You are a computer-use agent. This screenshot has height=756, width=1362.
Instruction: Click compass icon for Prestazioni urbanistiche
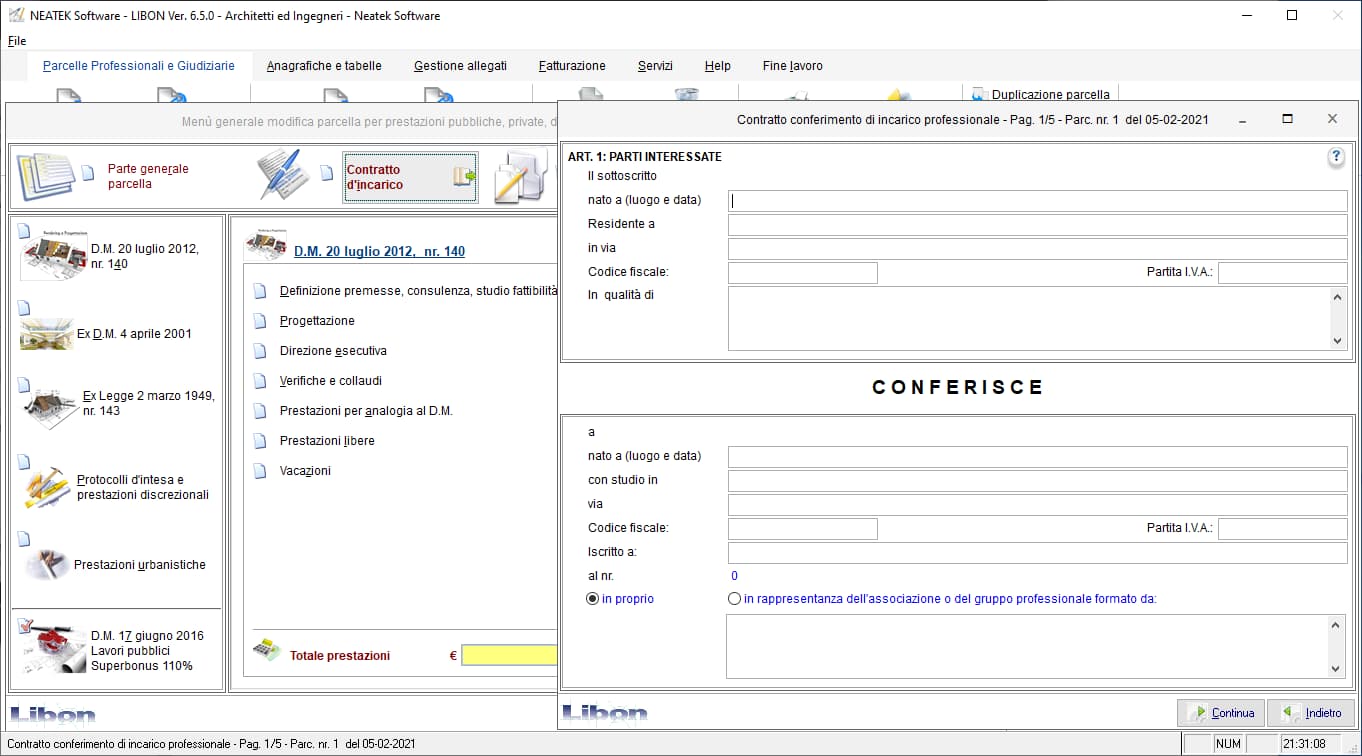[46, 564]
